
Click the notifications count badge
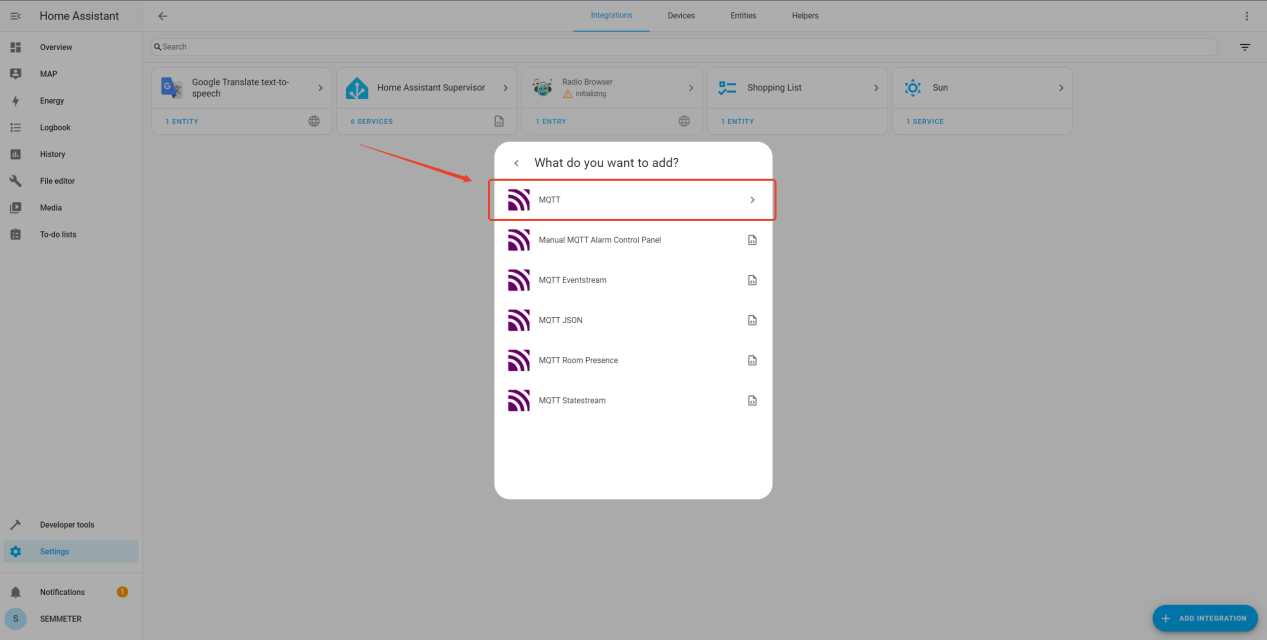click(x=122, y=592)
